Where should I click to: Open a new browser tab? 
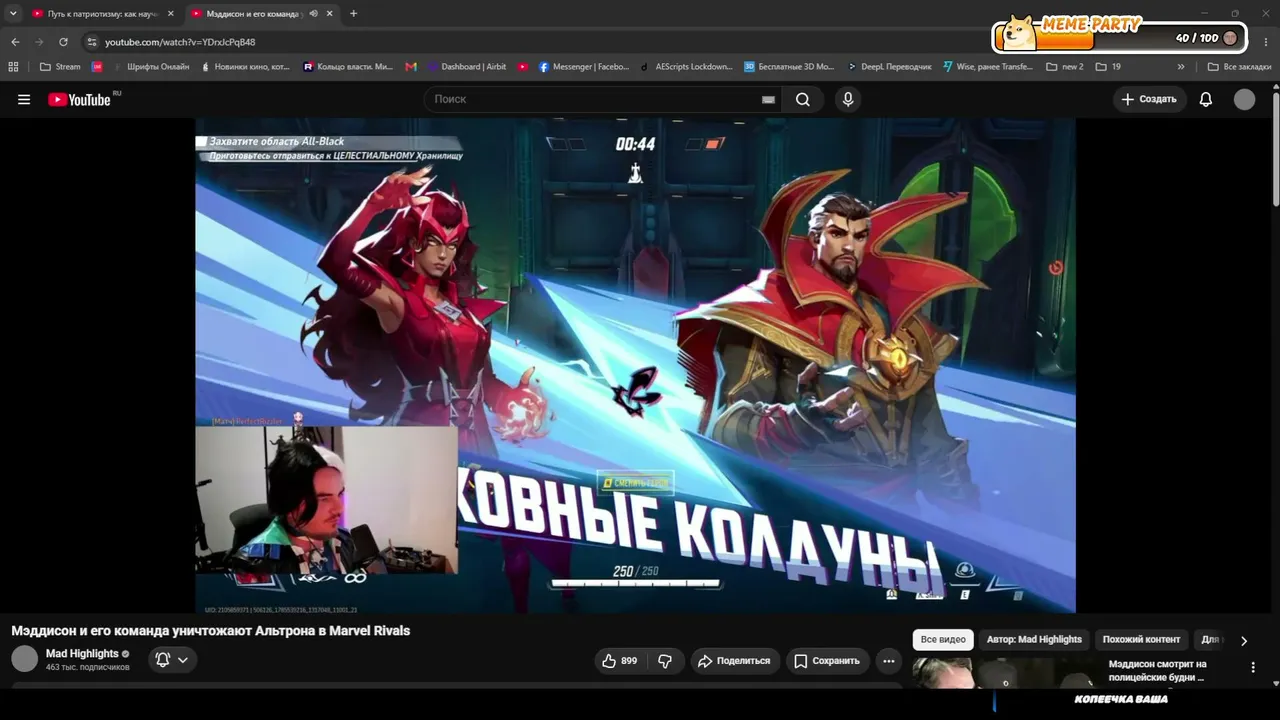coord(353,14)
